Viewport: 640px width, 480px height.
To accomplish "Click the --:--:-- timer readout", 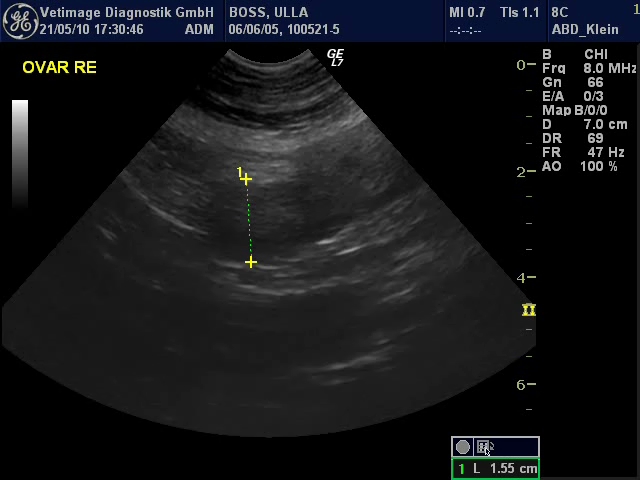I will [x=465, y=30].
